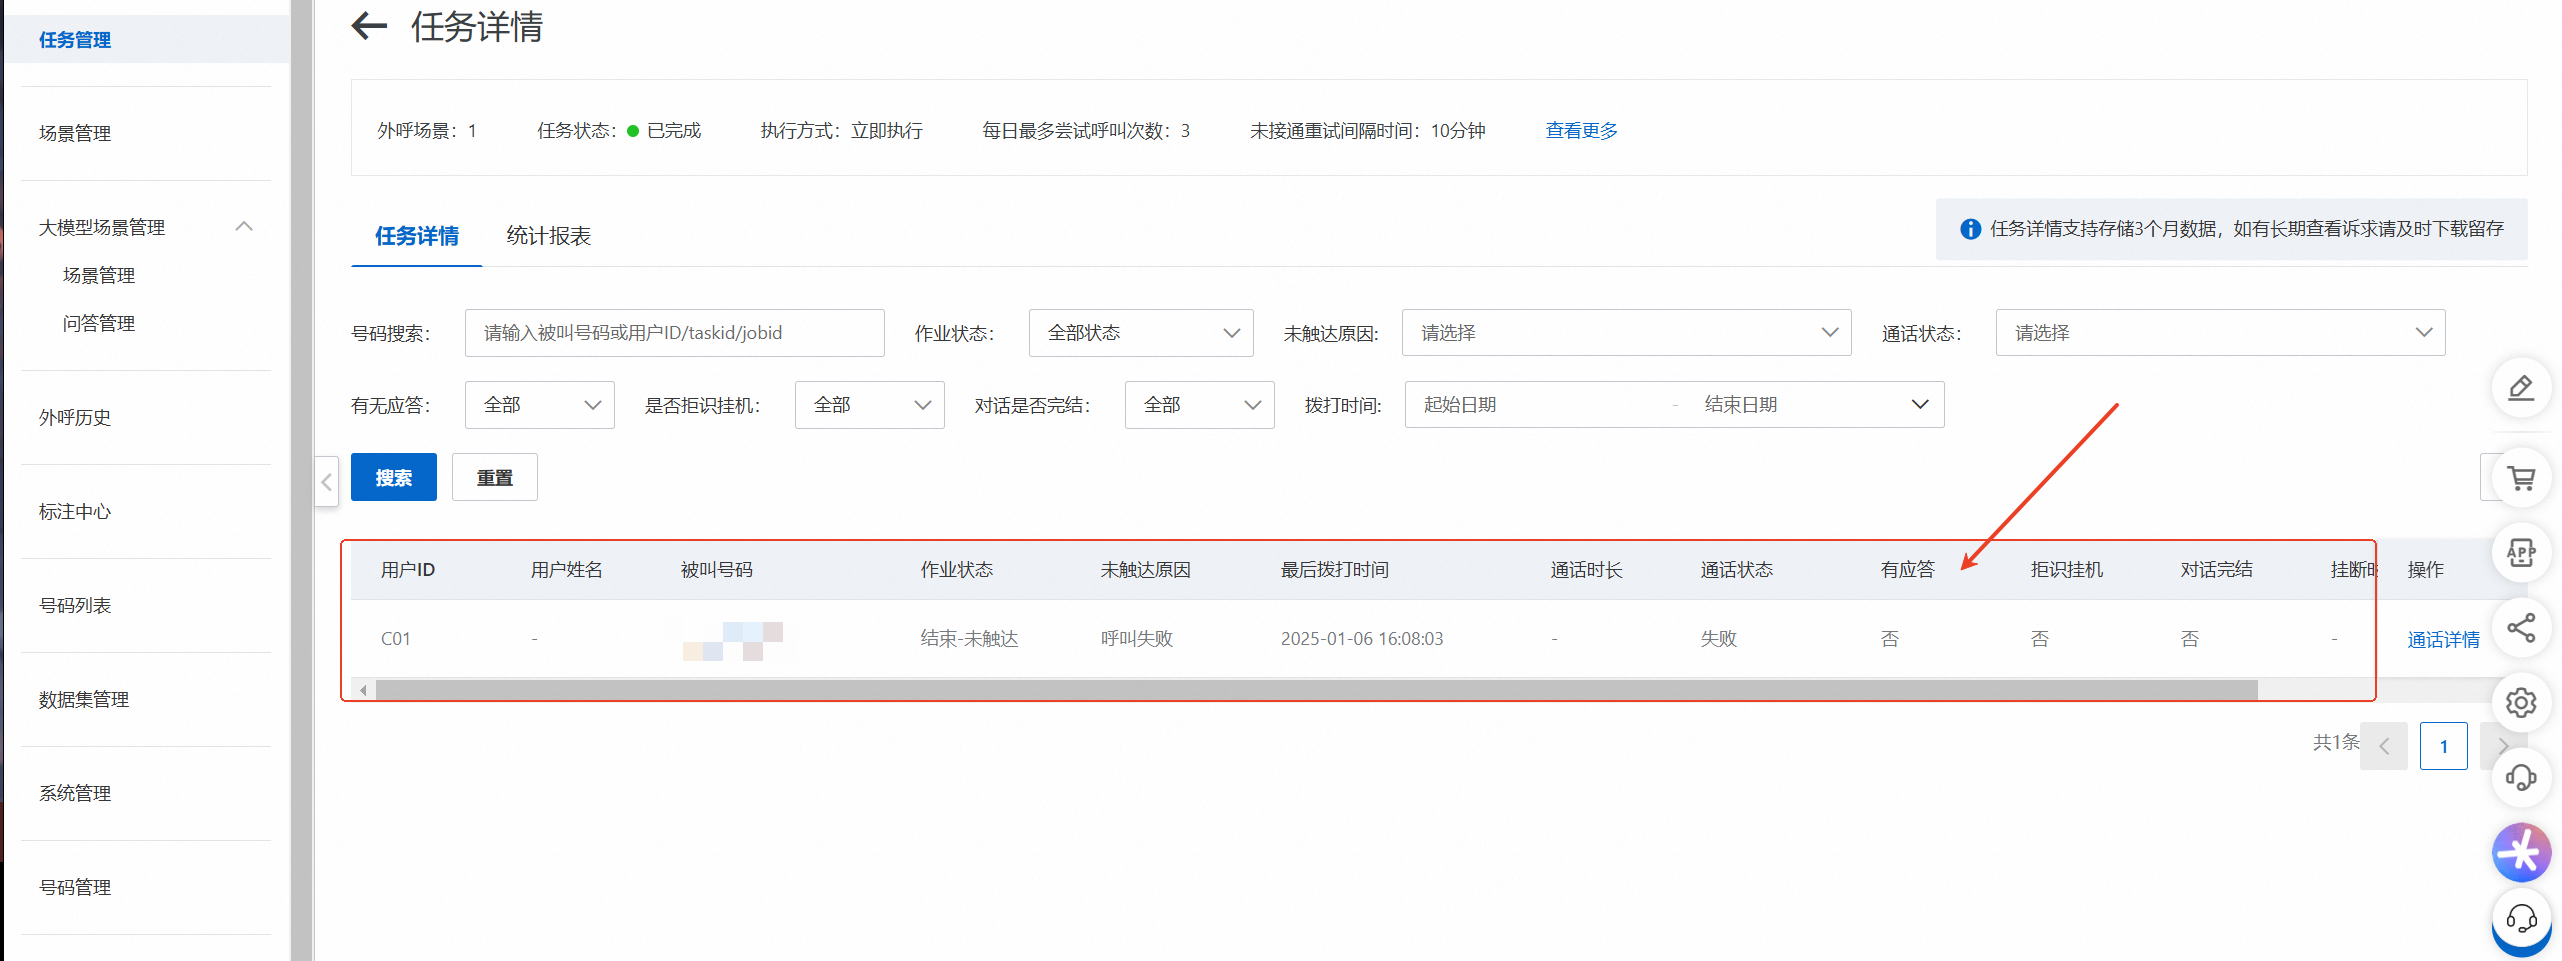Open the 对话是否完结 dropdown
Image resolution: width=2562 pixels, height=961 pixels.
click(x=1200, y=405)
